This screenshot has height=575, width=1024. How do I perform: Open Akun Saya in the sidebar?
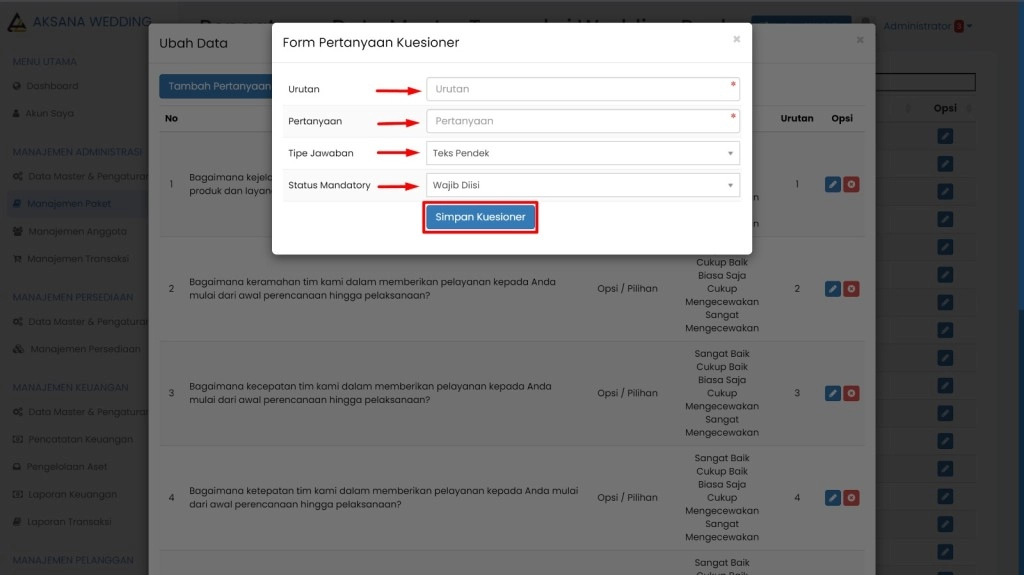[50, 114]
